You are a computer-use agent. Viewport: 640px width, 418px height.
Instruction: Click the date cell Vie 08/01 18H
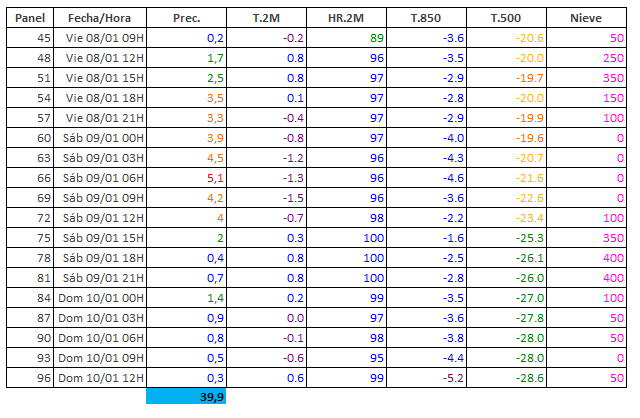tap(100, 98)
